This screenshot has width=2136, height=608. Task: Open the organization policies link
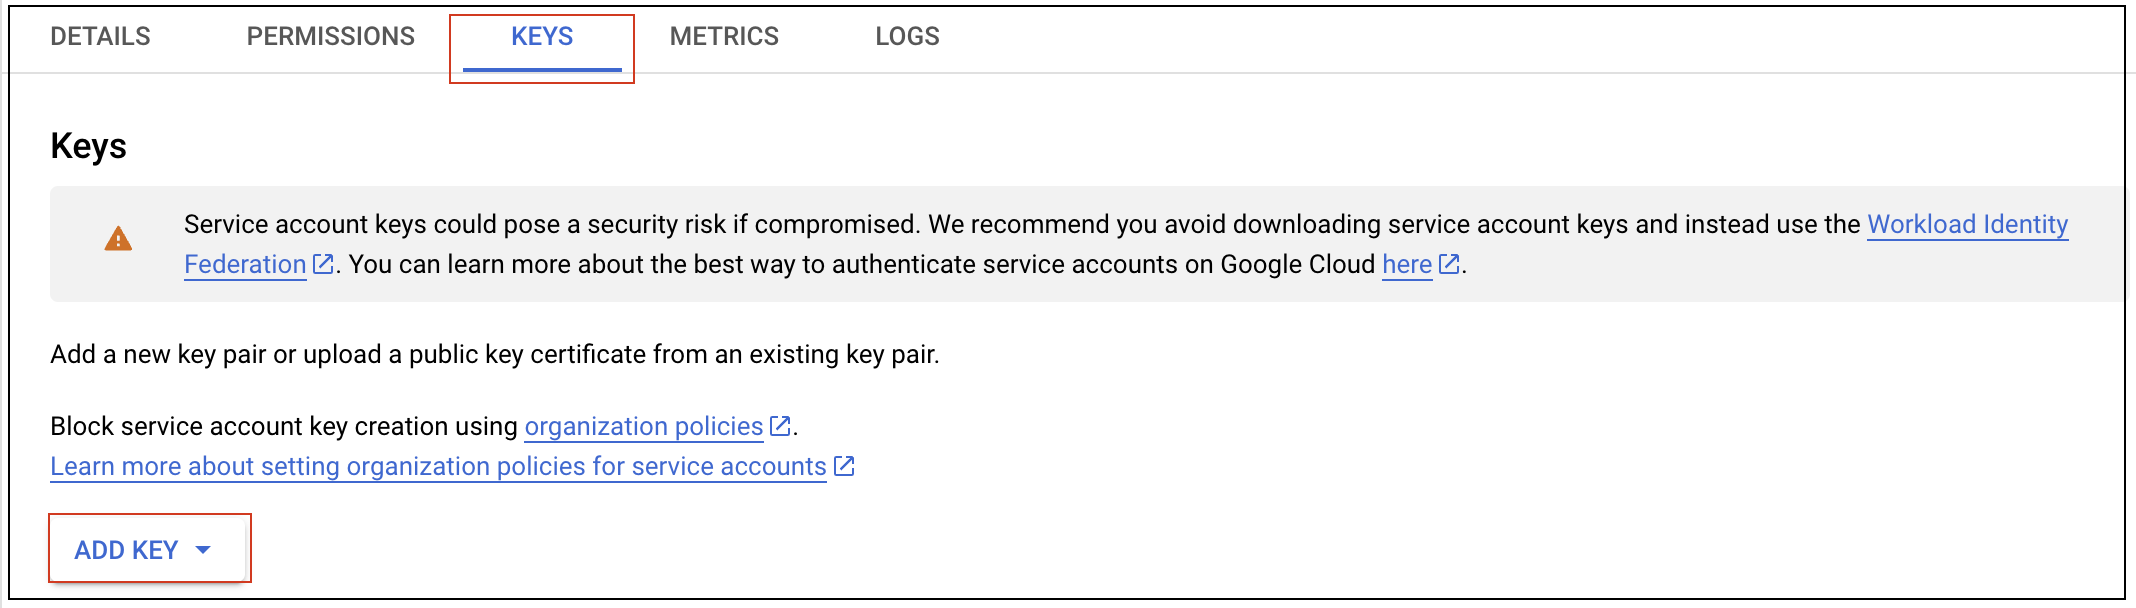click(643, 425)
